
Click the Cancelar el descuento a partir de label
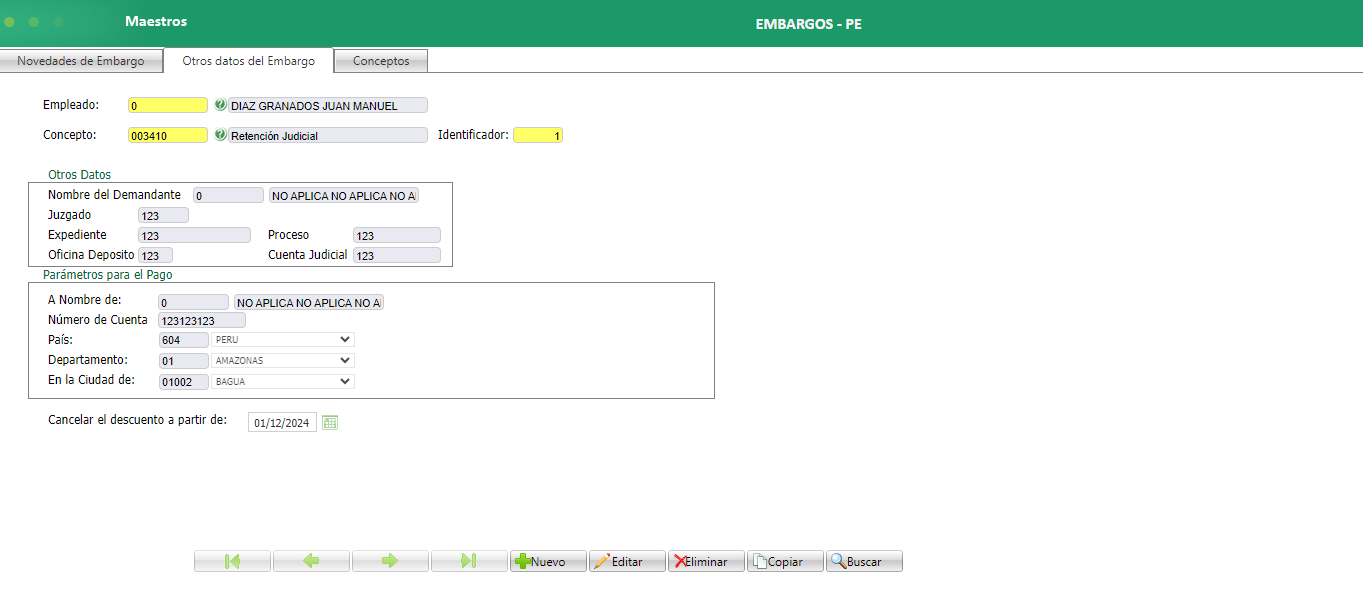(x=138, y=420)
